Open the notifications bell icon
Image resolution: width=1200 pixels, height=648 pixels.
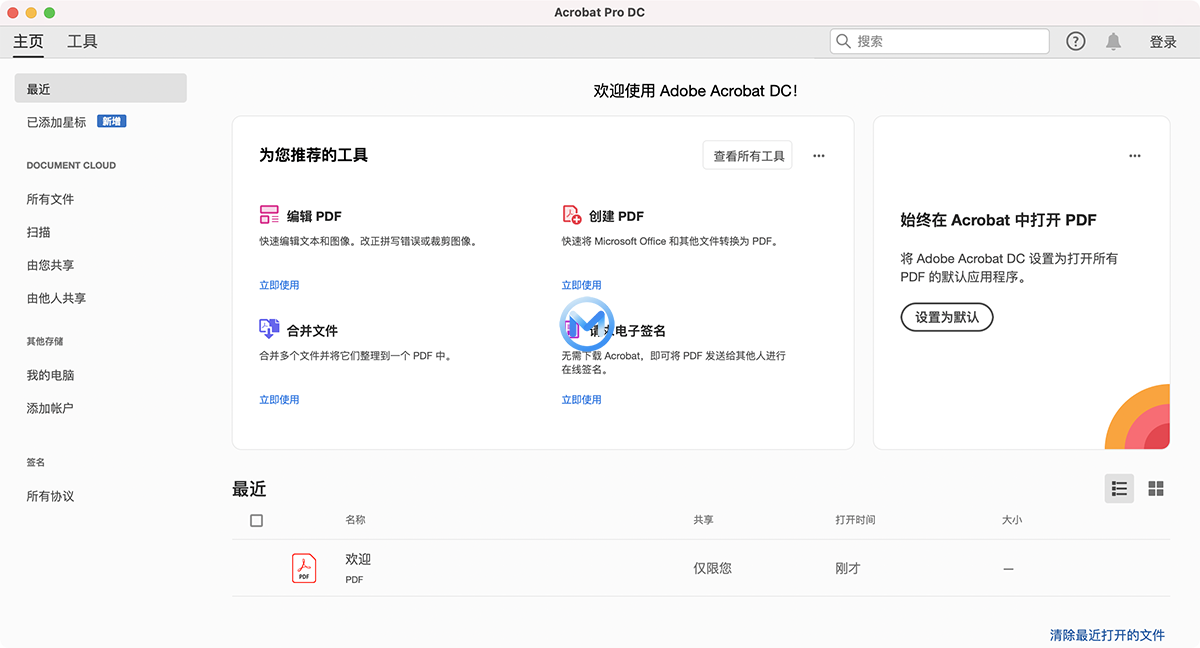coord(1113,41)
